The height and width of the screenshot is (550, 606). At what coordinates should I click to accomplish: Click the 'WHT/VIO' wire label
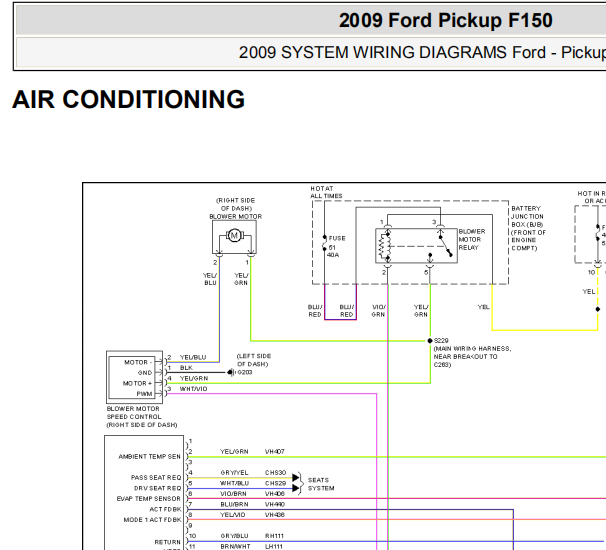193,389
